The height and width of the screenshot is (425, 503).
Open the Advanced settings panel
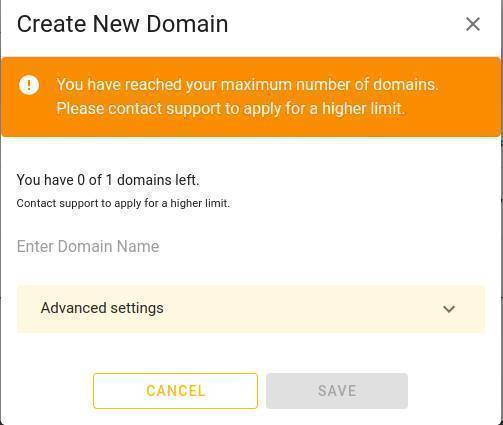(251, 309)
